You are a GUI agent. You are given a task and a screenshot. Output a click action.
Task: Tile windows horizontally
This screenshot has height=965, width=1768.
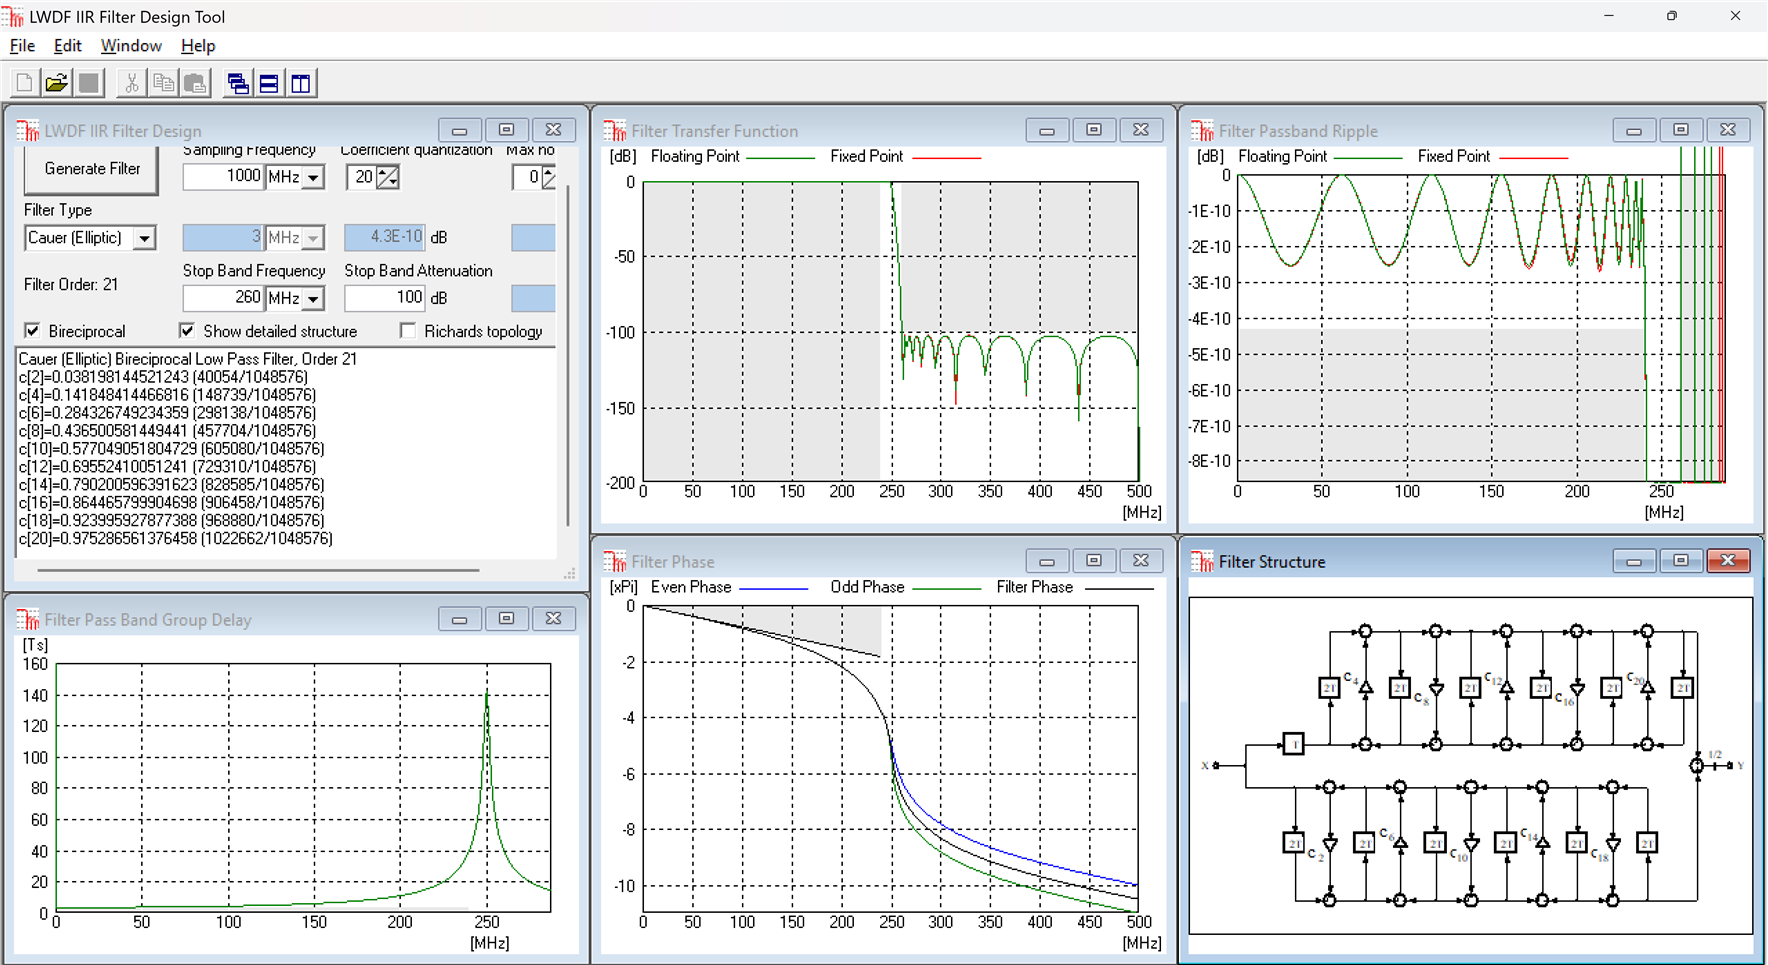(269, 83)
